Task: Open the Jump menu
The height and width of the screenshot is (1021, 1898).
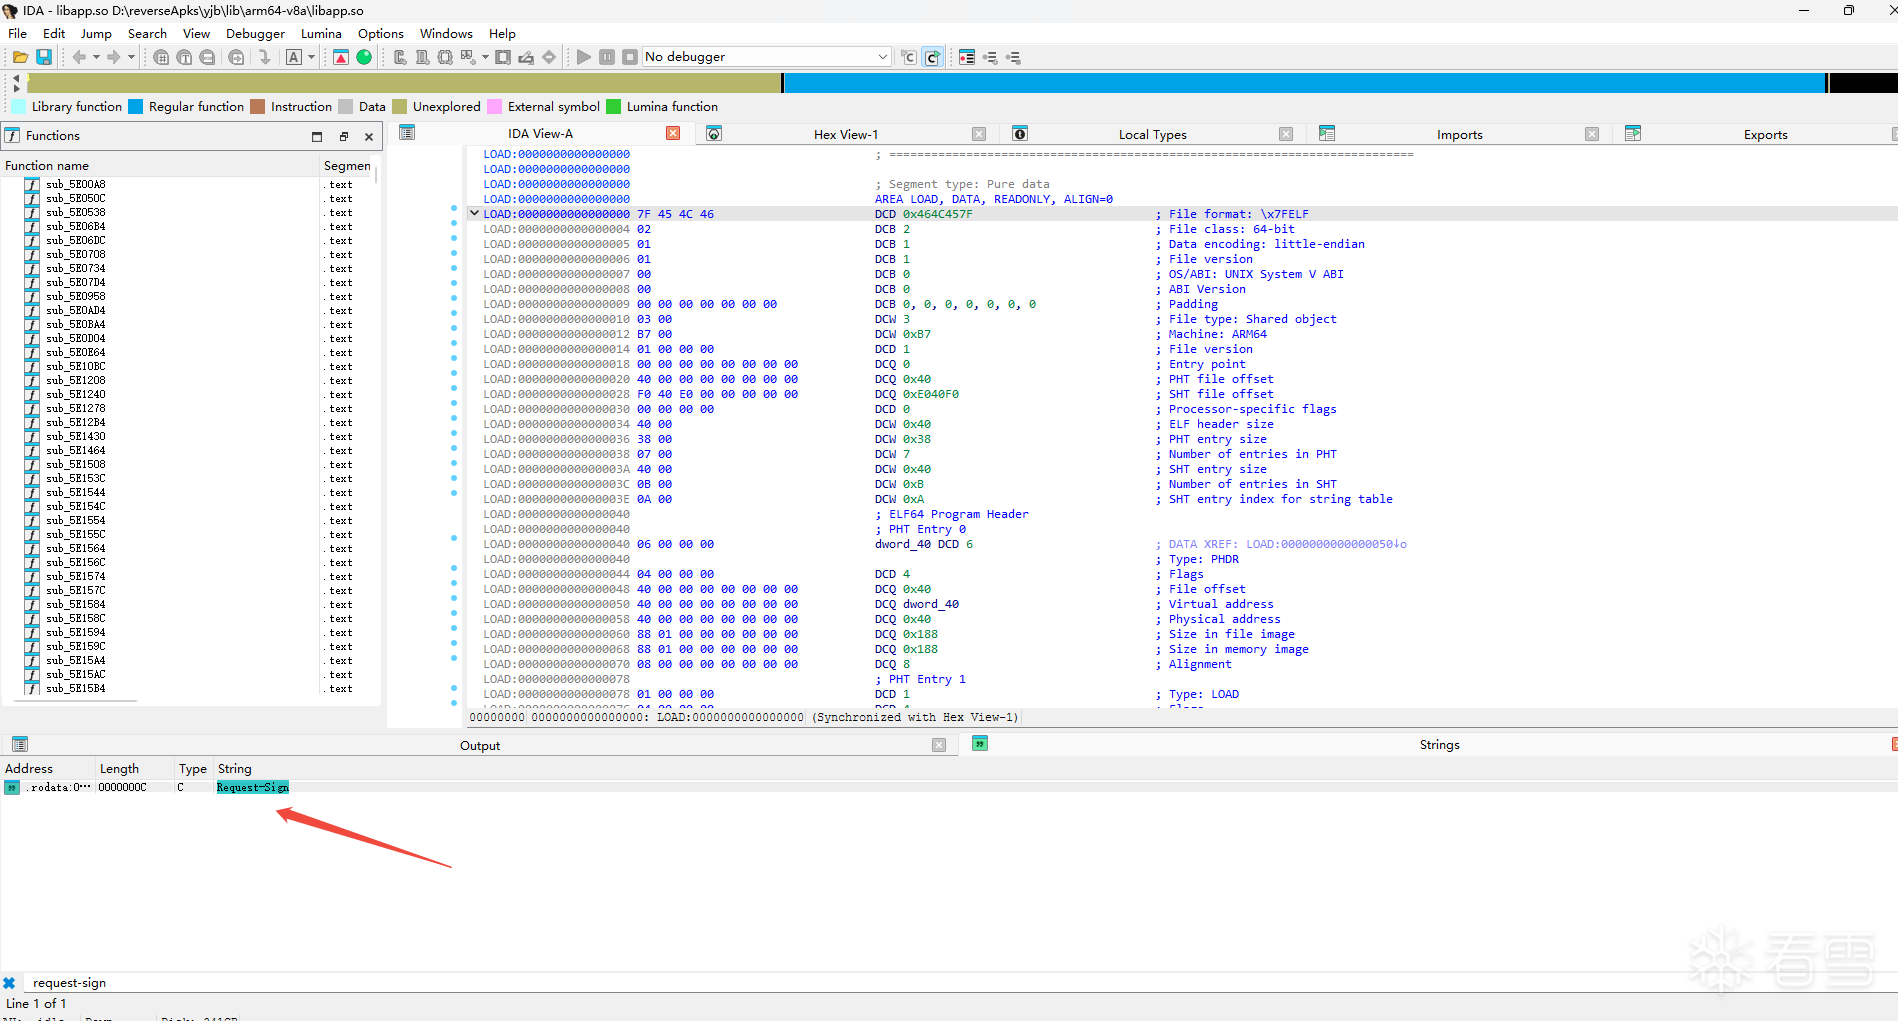Action: click(96, 33)
